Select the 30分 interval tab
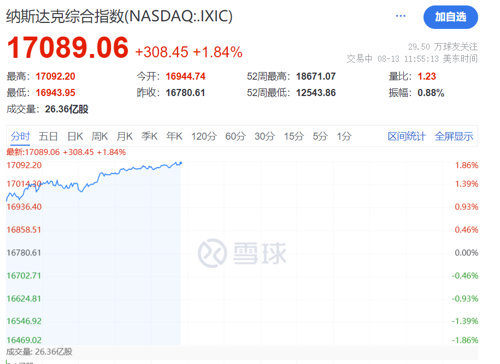The image size is (500, 364). (x=265, y=136)
